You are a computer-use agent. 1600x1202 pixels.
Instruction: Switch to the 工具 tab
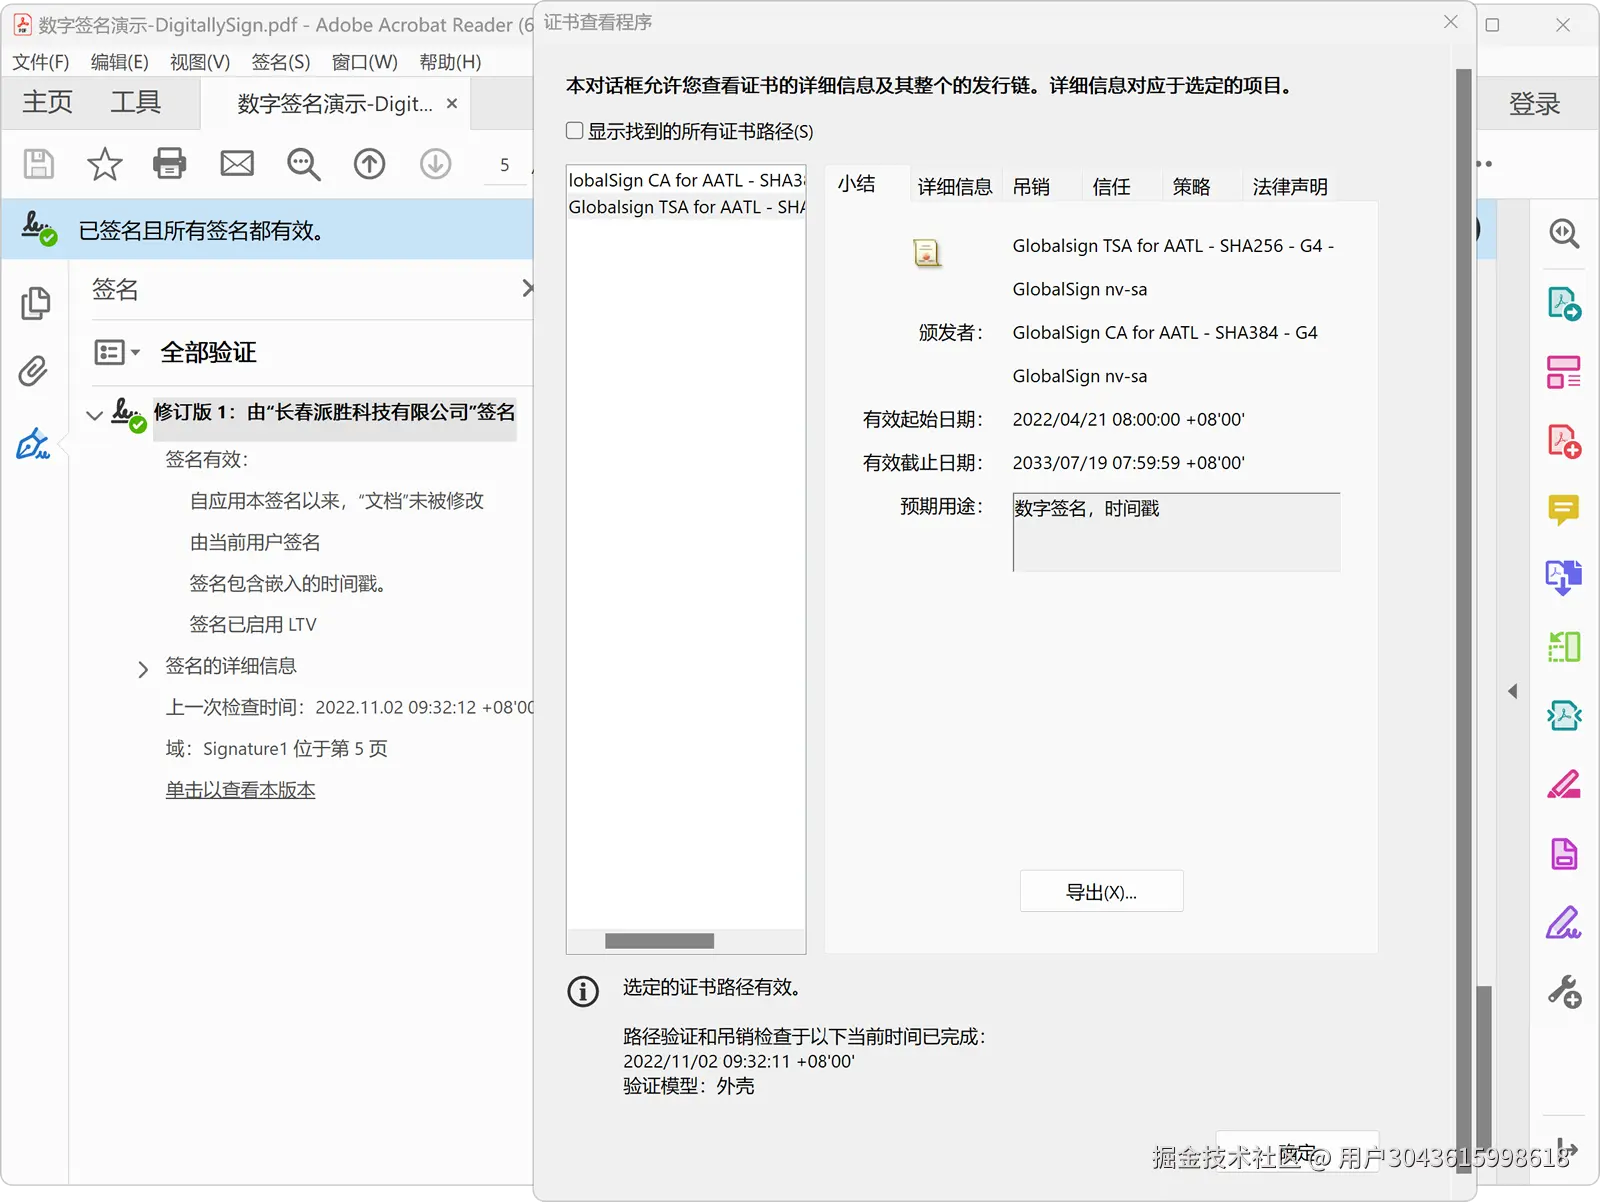pos(135,102)
